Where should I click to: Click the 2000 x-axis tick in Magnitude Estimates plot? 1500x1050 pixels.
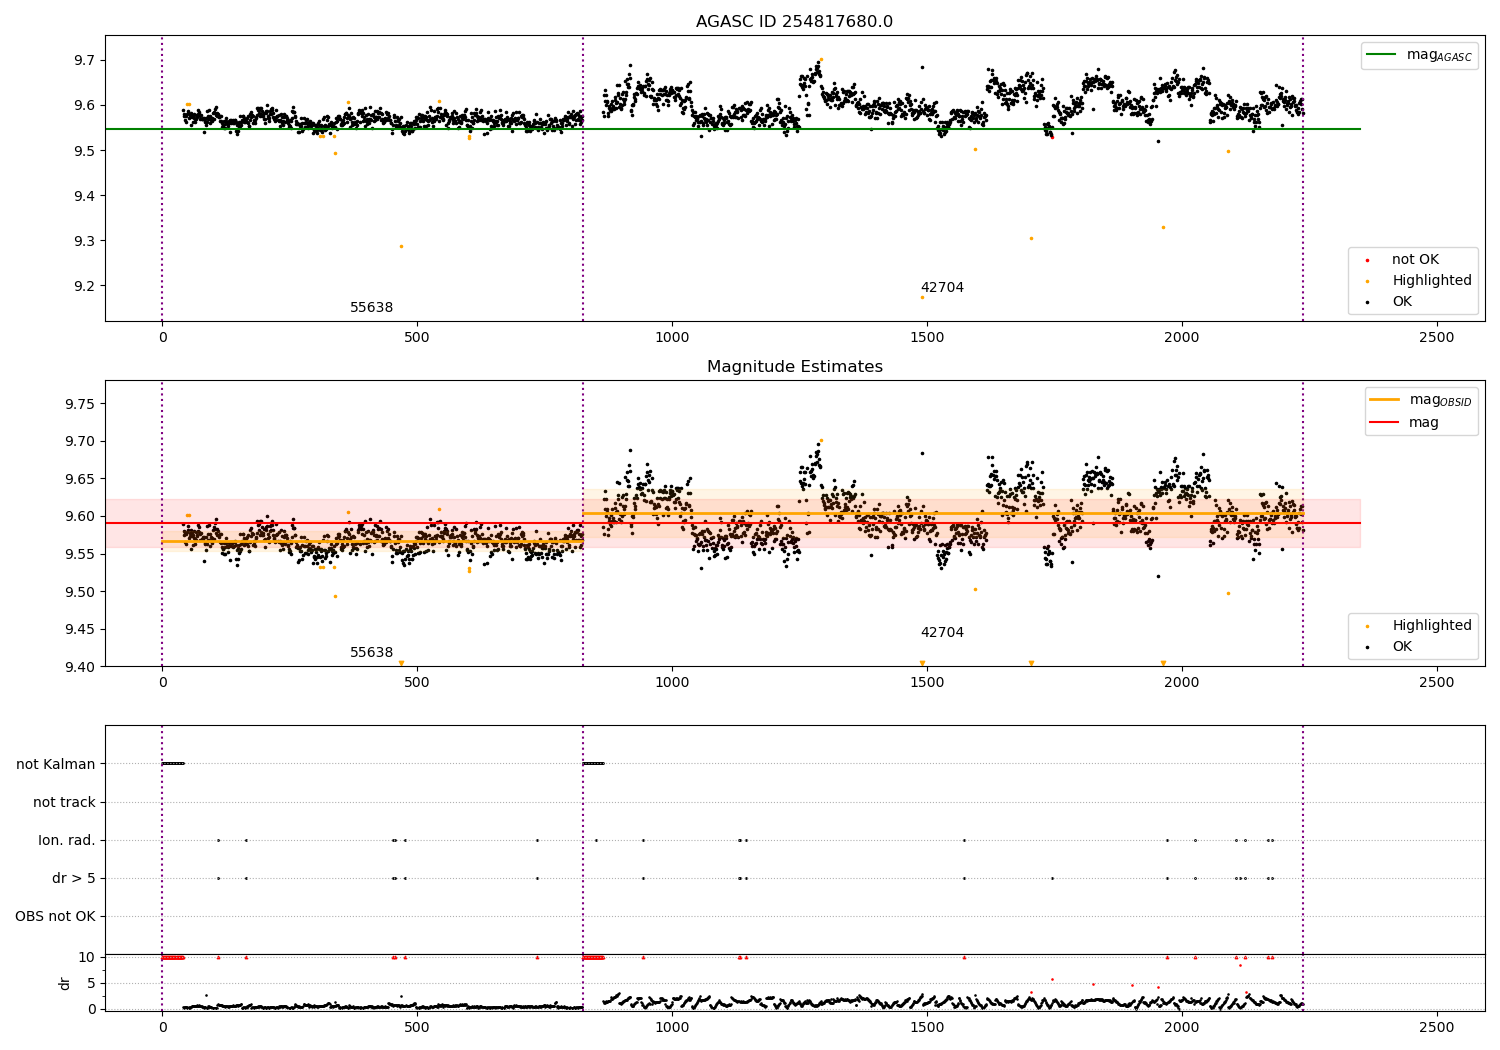(1182, 683)
